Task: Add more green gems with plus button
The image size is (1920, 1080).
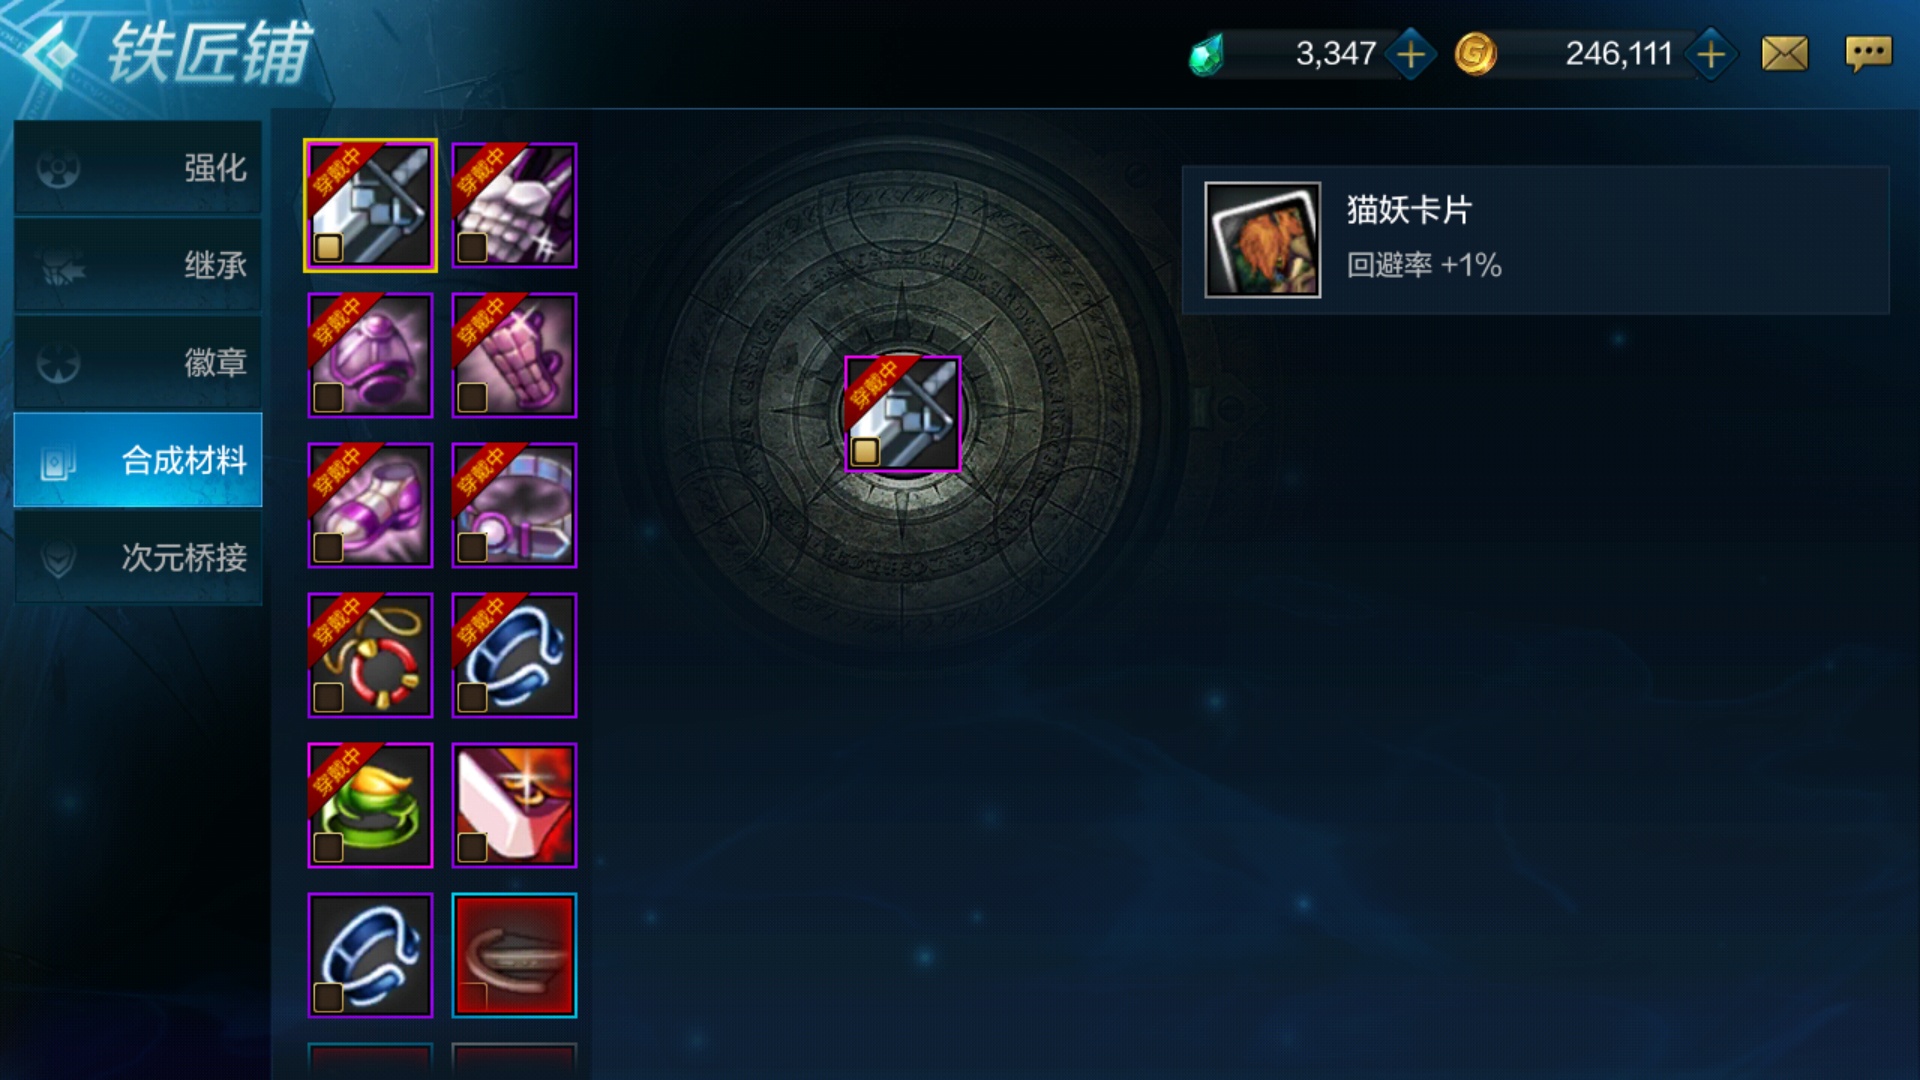Action: point(1411,54)
